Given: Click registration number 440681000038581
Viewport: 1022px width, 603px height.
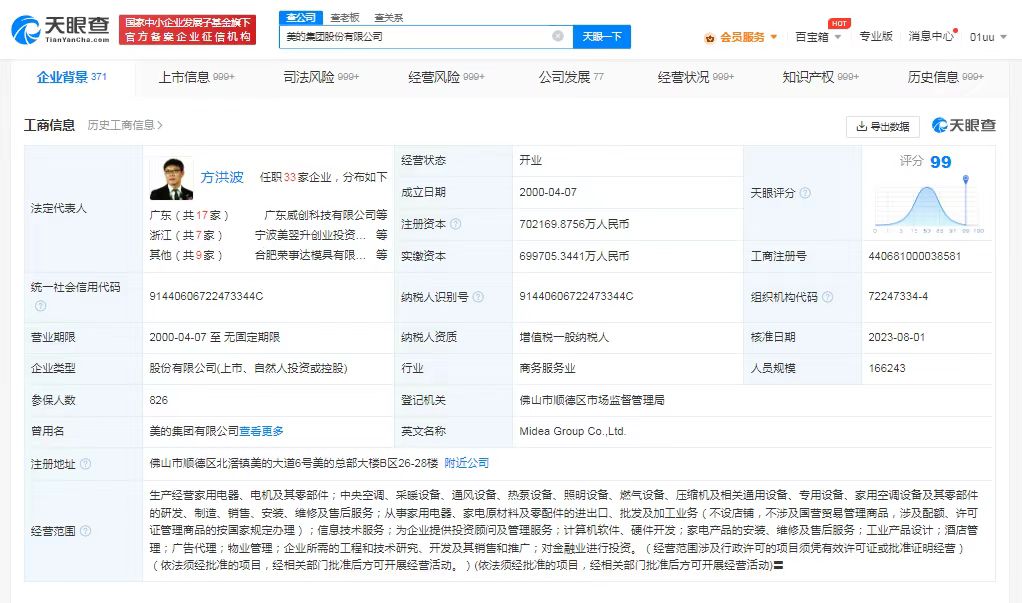Looking at the screenshot, I should tap(914, 256).
